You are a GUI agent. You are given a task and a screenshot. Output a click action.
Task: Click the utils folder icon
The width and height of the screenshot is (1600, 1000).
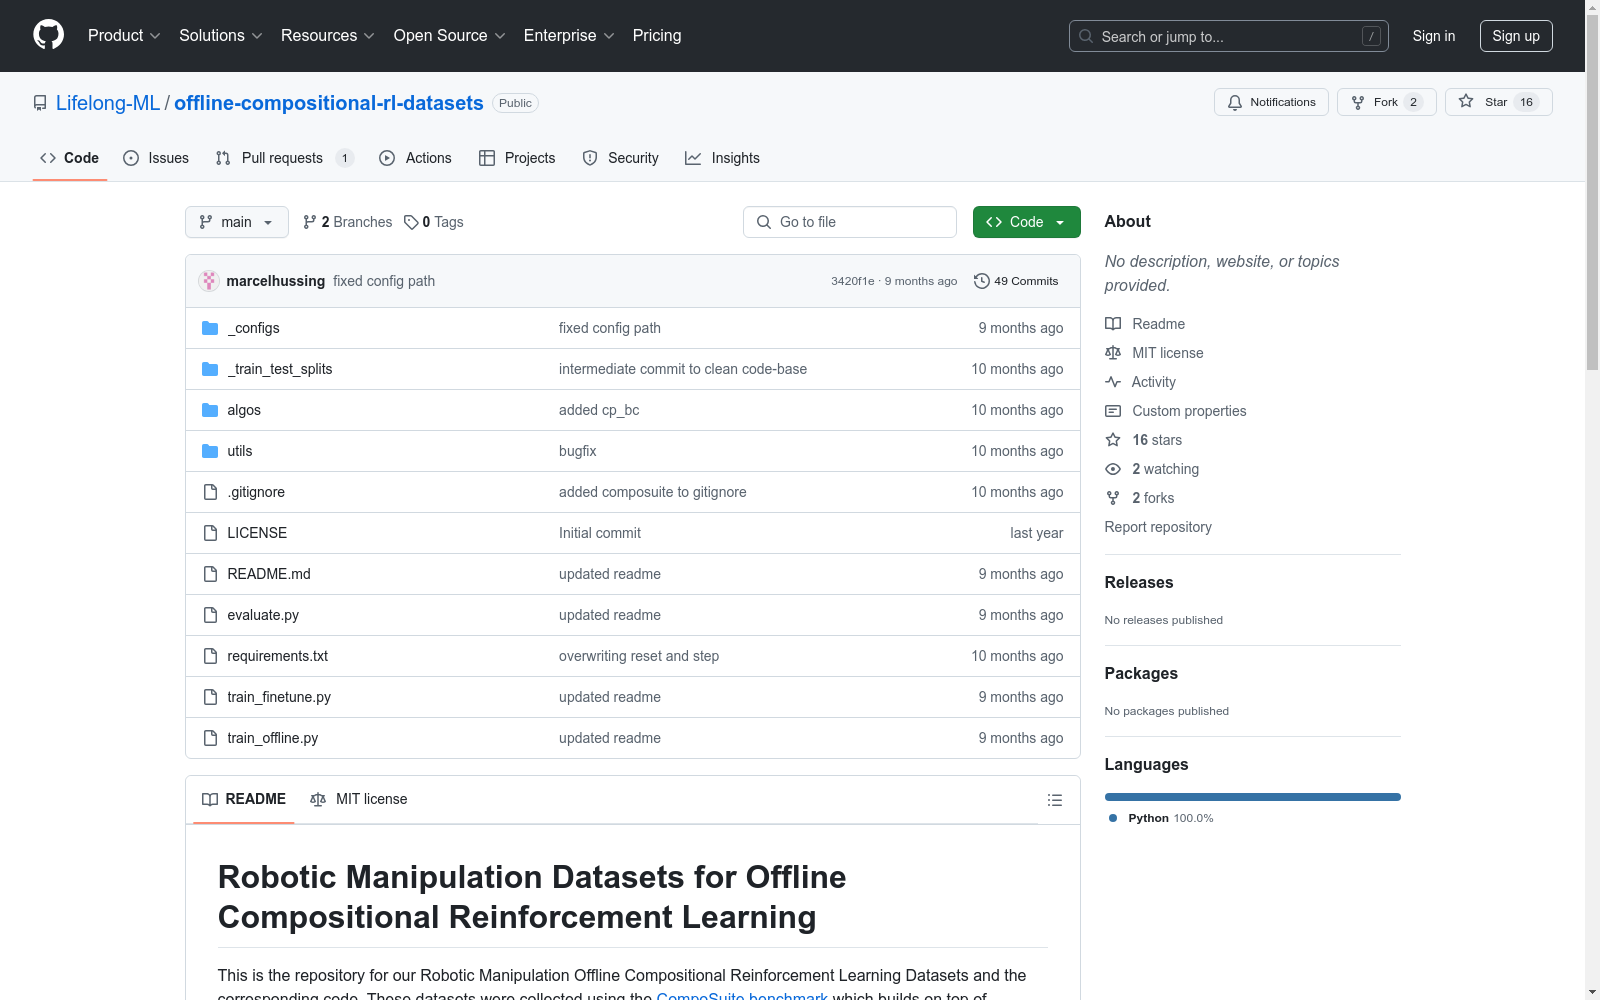[210, 451]
